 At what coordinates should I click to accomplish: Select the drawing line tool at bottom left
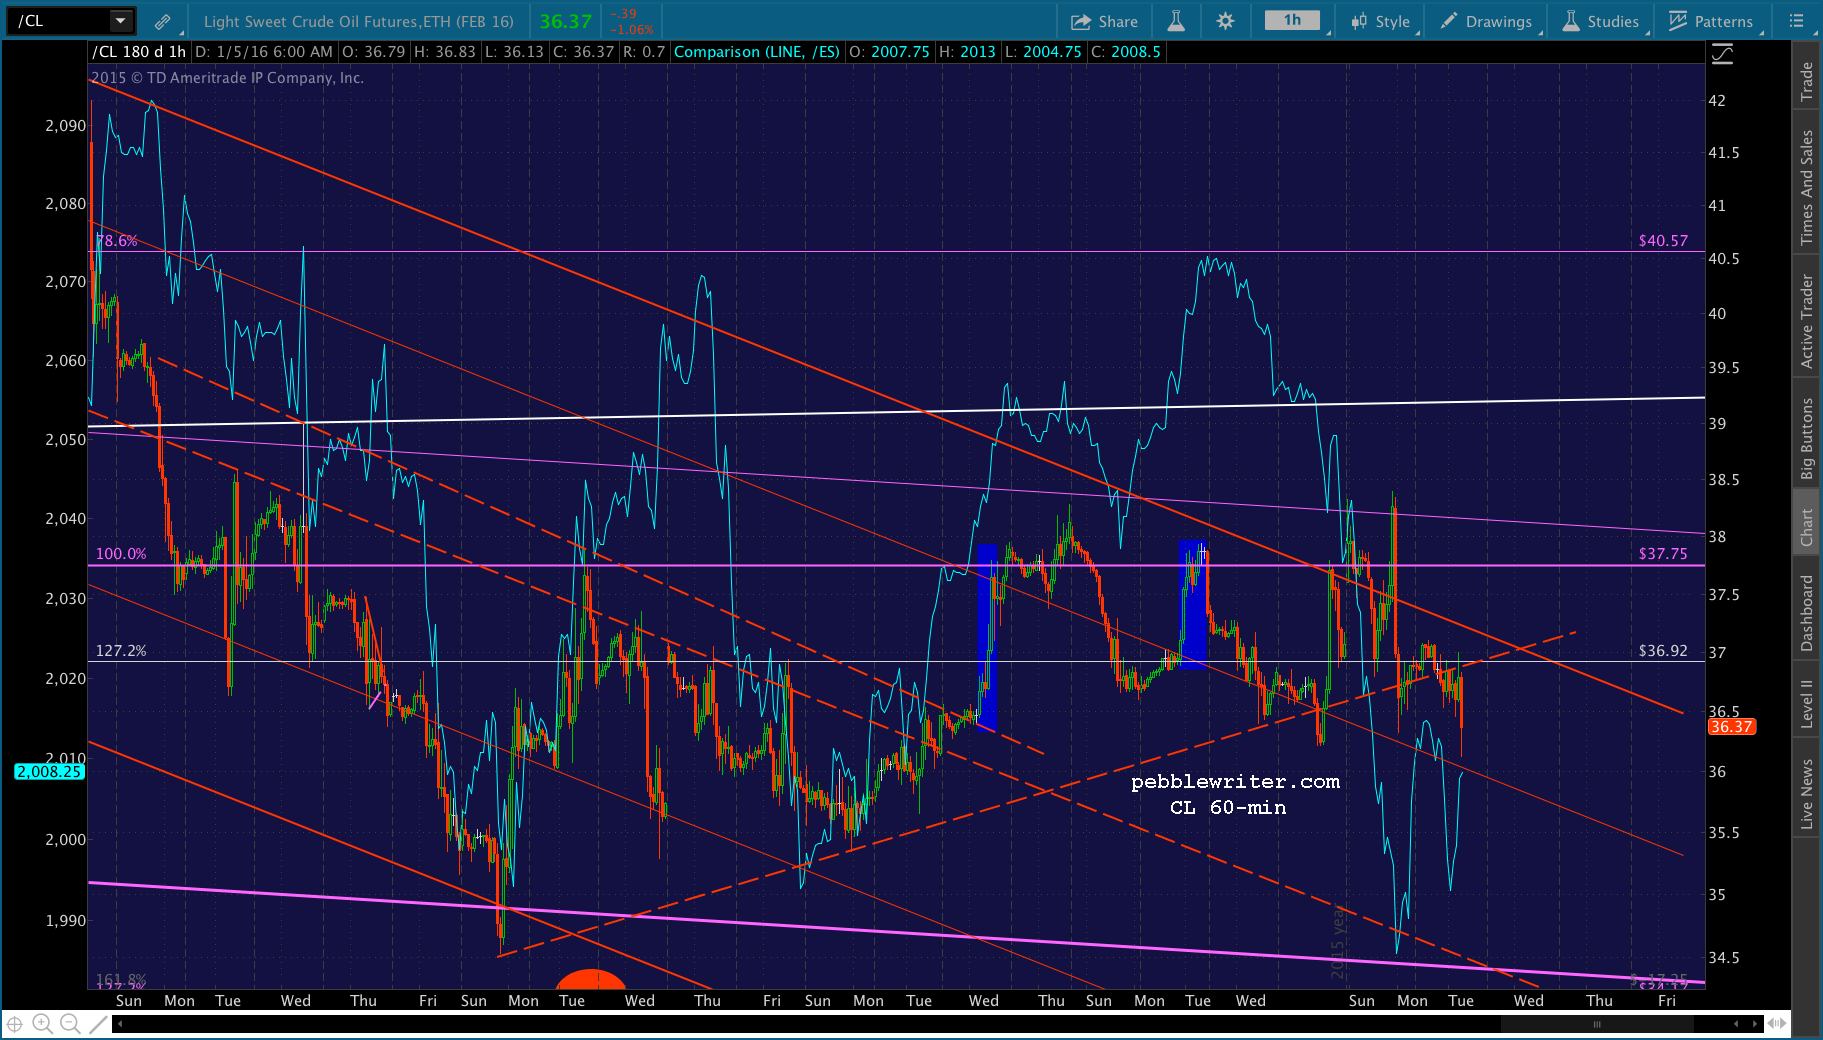pos(98,1024)
